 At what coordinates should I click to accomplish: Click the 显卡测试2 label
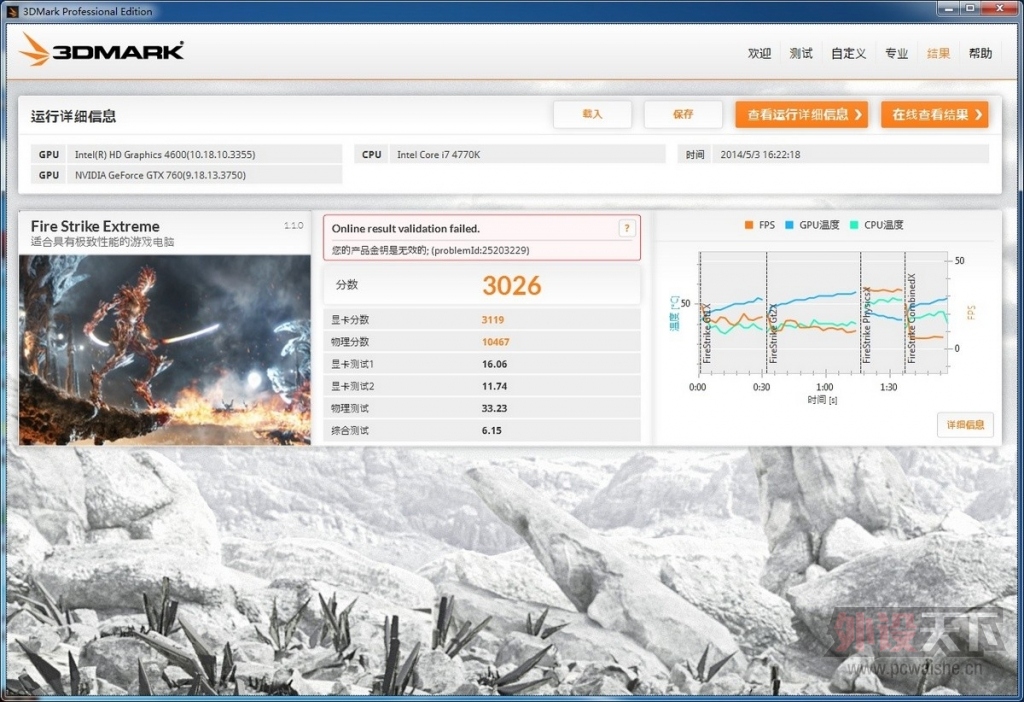pos(353,387)
